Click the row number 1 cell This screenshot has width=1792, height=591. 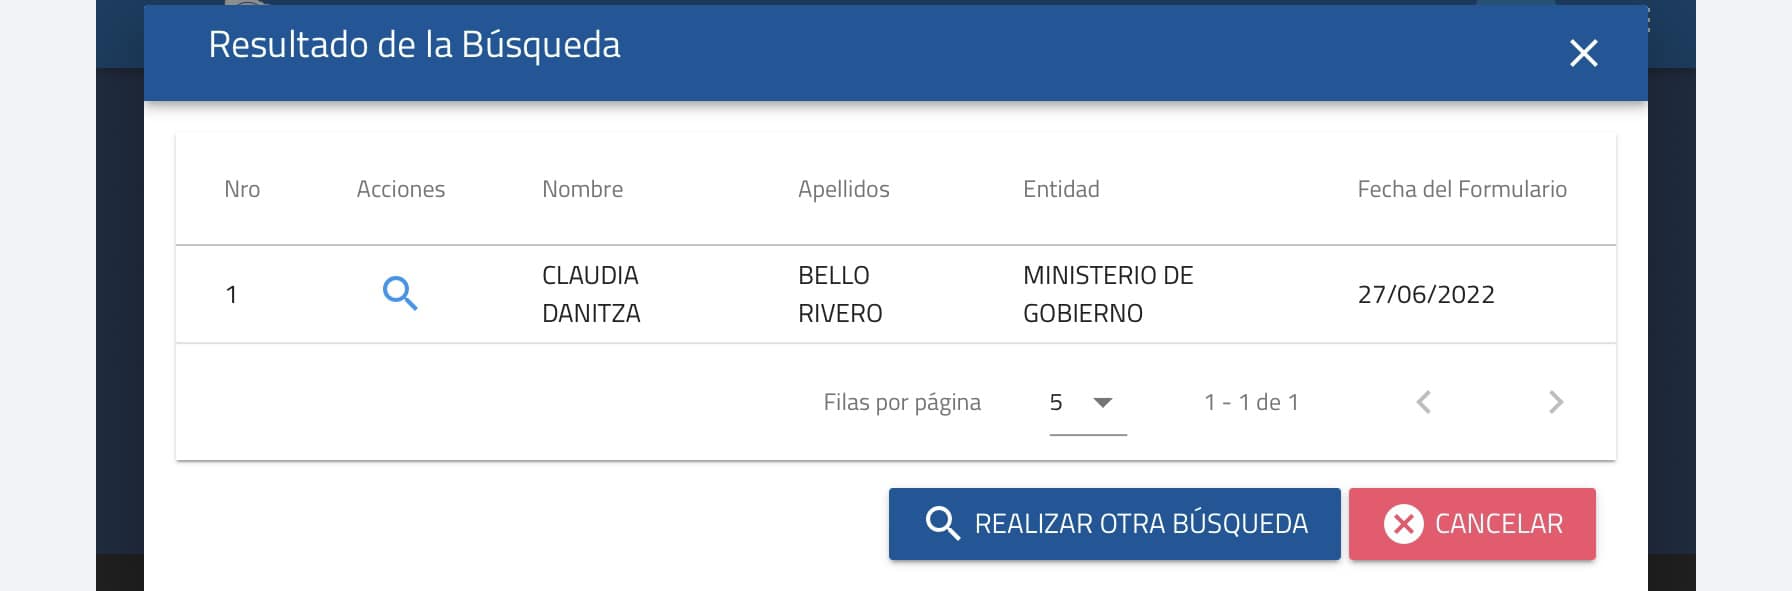(231, 295)
